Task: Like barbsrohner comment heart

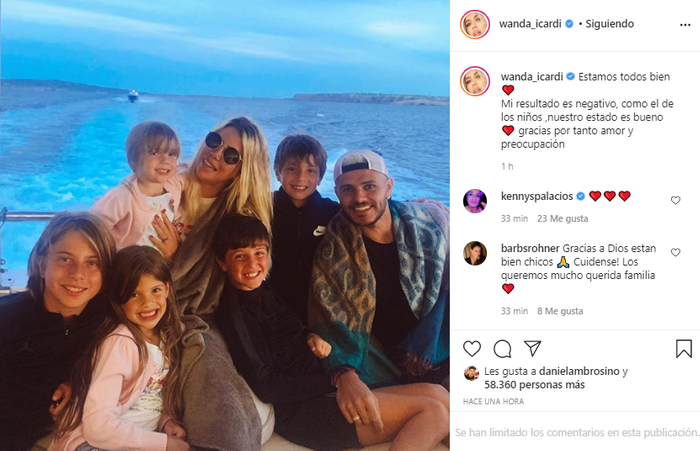Action: pyautogui.click(x=675, y=252)
